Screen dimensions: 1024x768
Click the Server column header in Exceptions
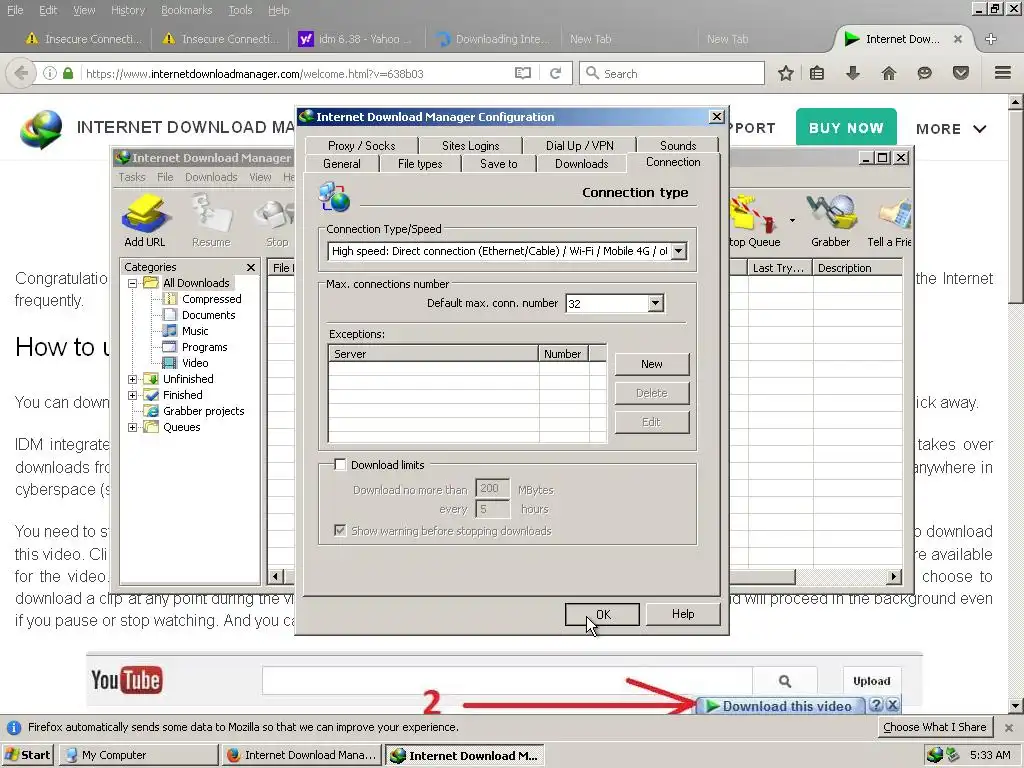click(434, 353)
